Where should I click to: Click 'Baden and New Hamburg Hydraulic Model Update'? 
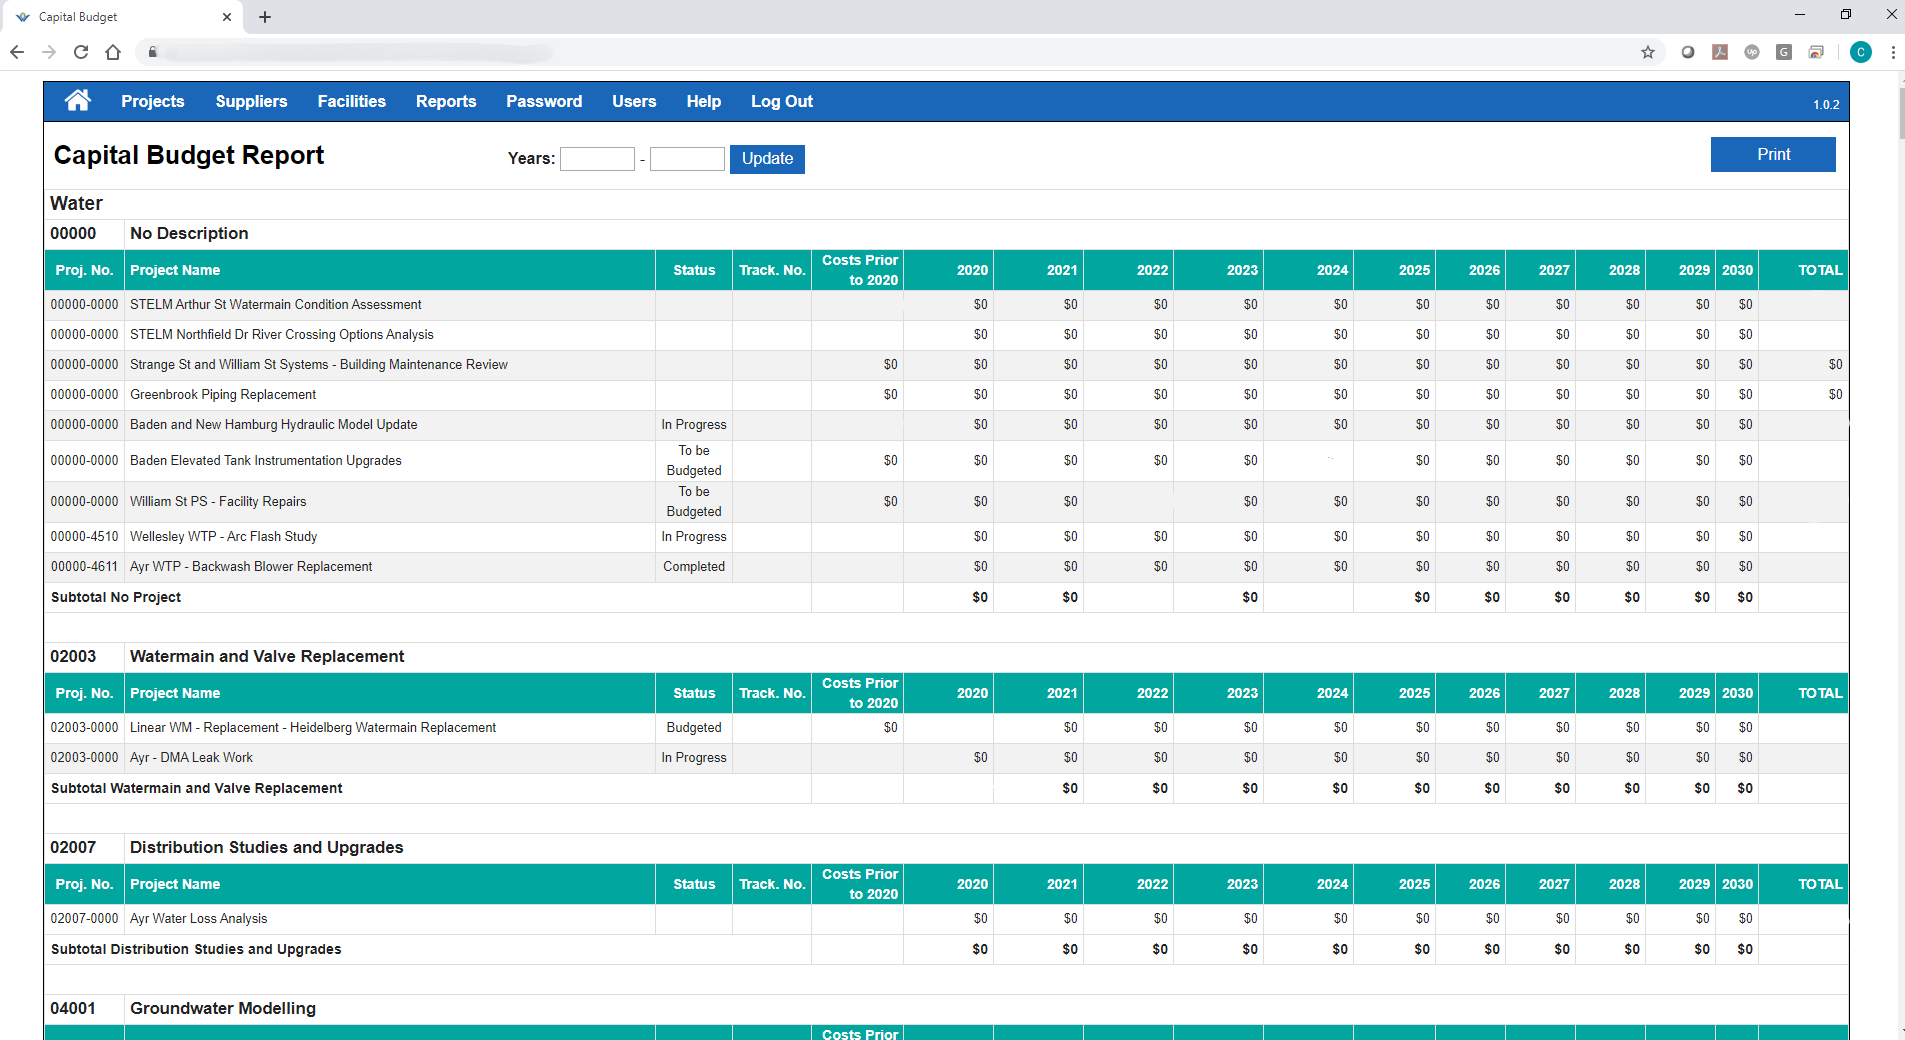point(274,425)
